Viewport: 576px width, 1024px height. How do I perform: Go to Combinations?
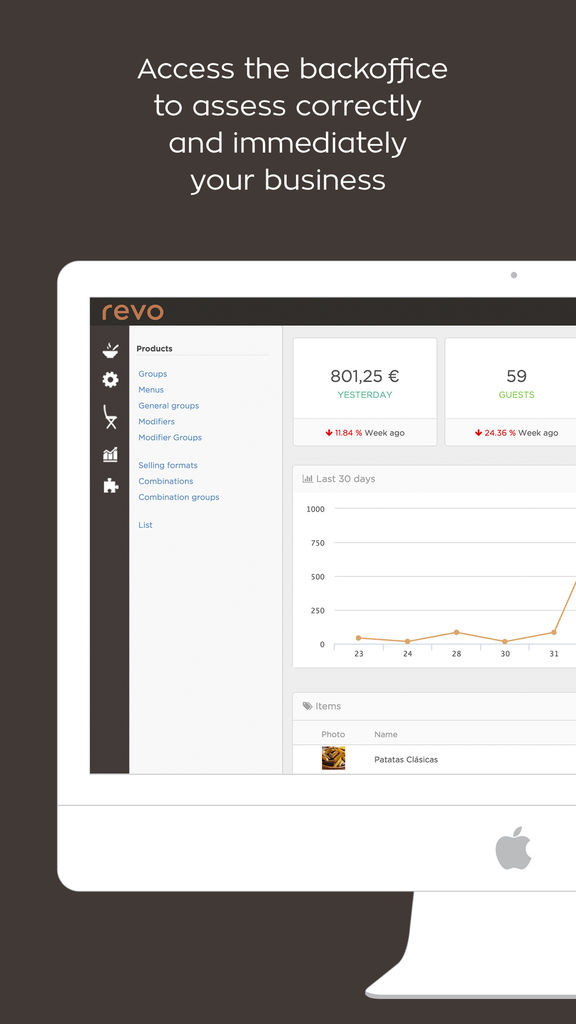[166, 481]
